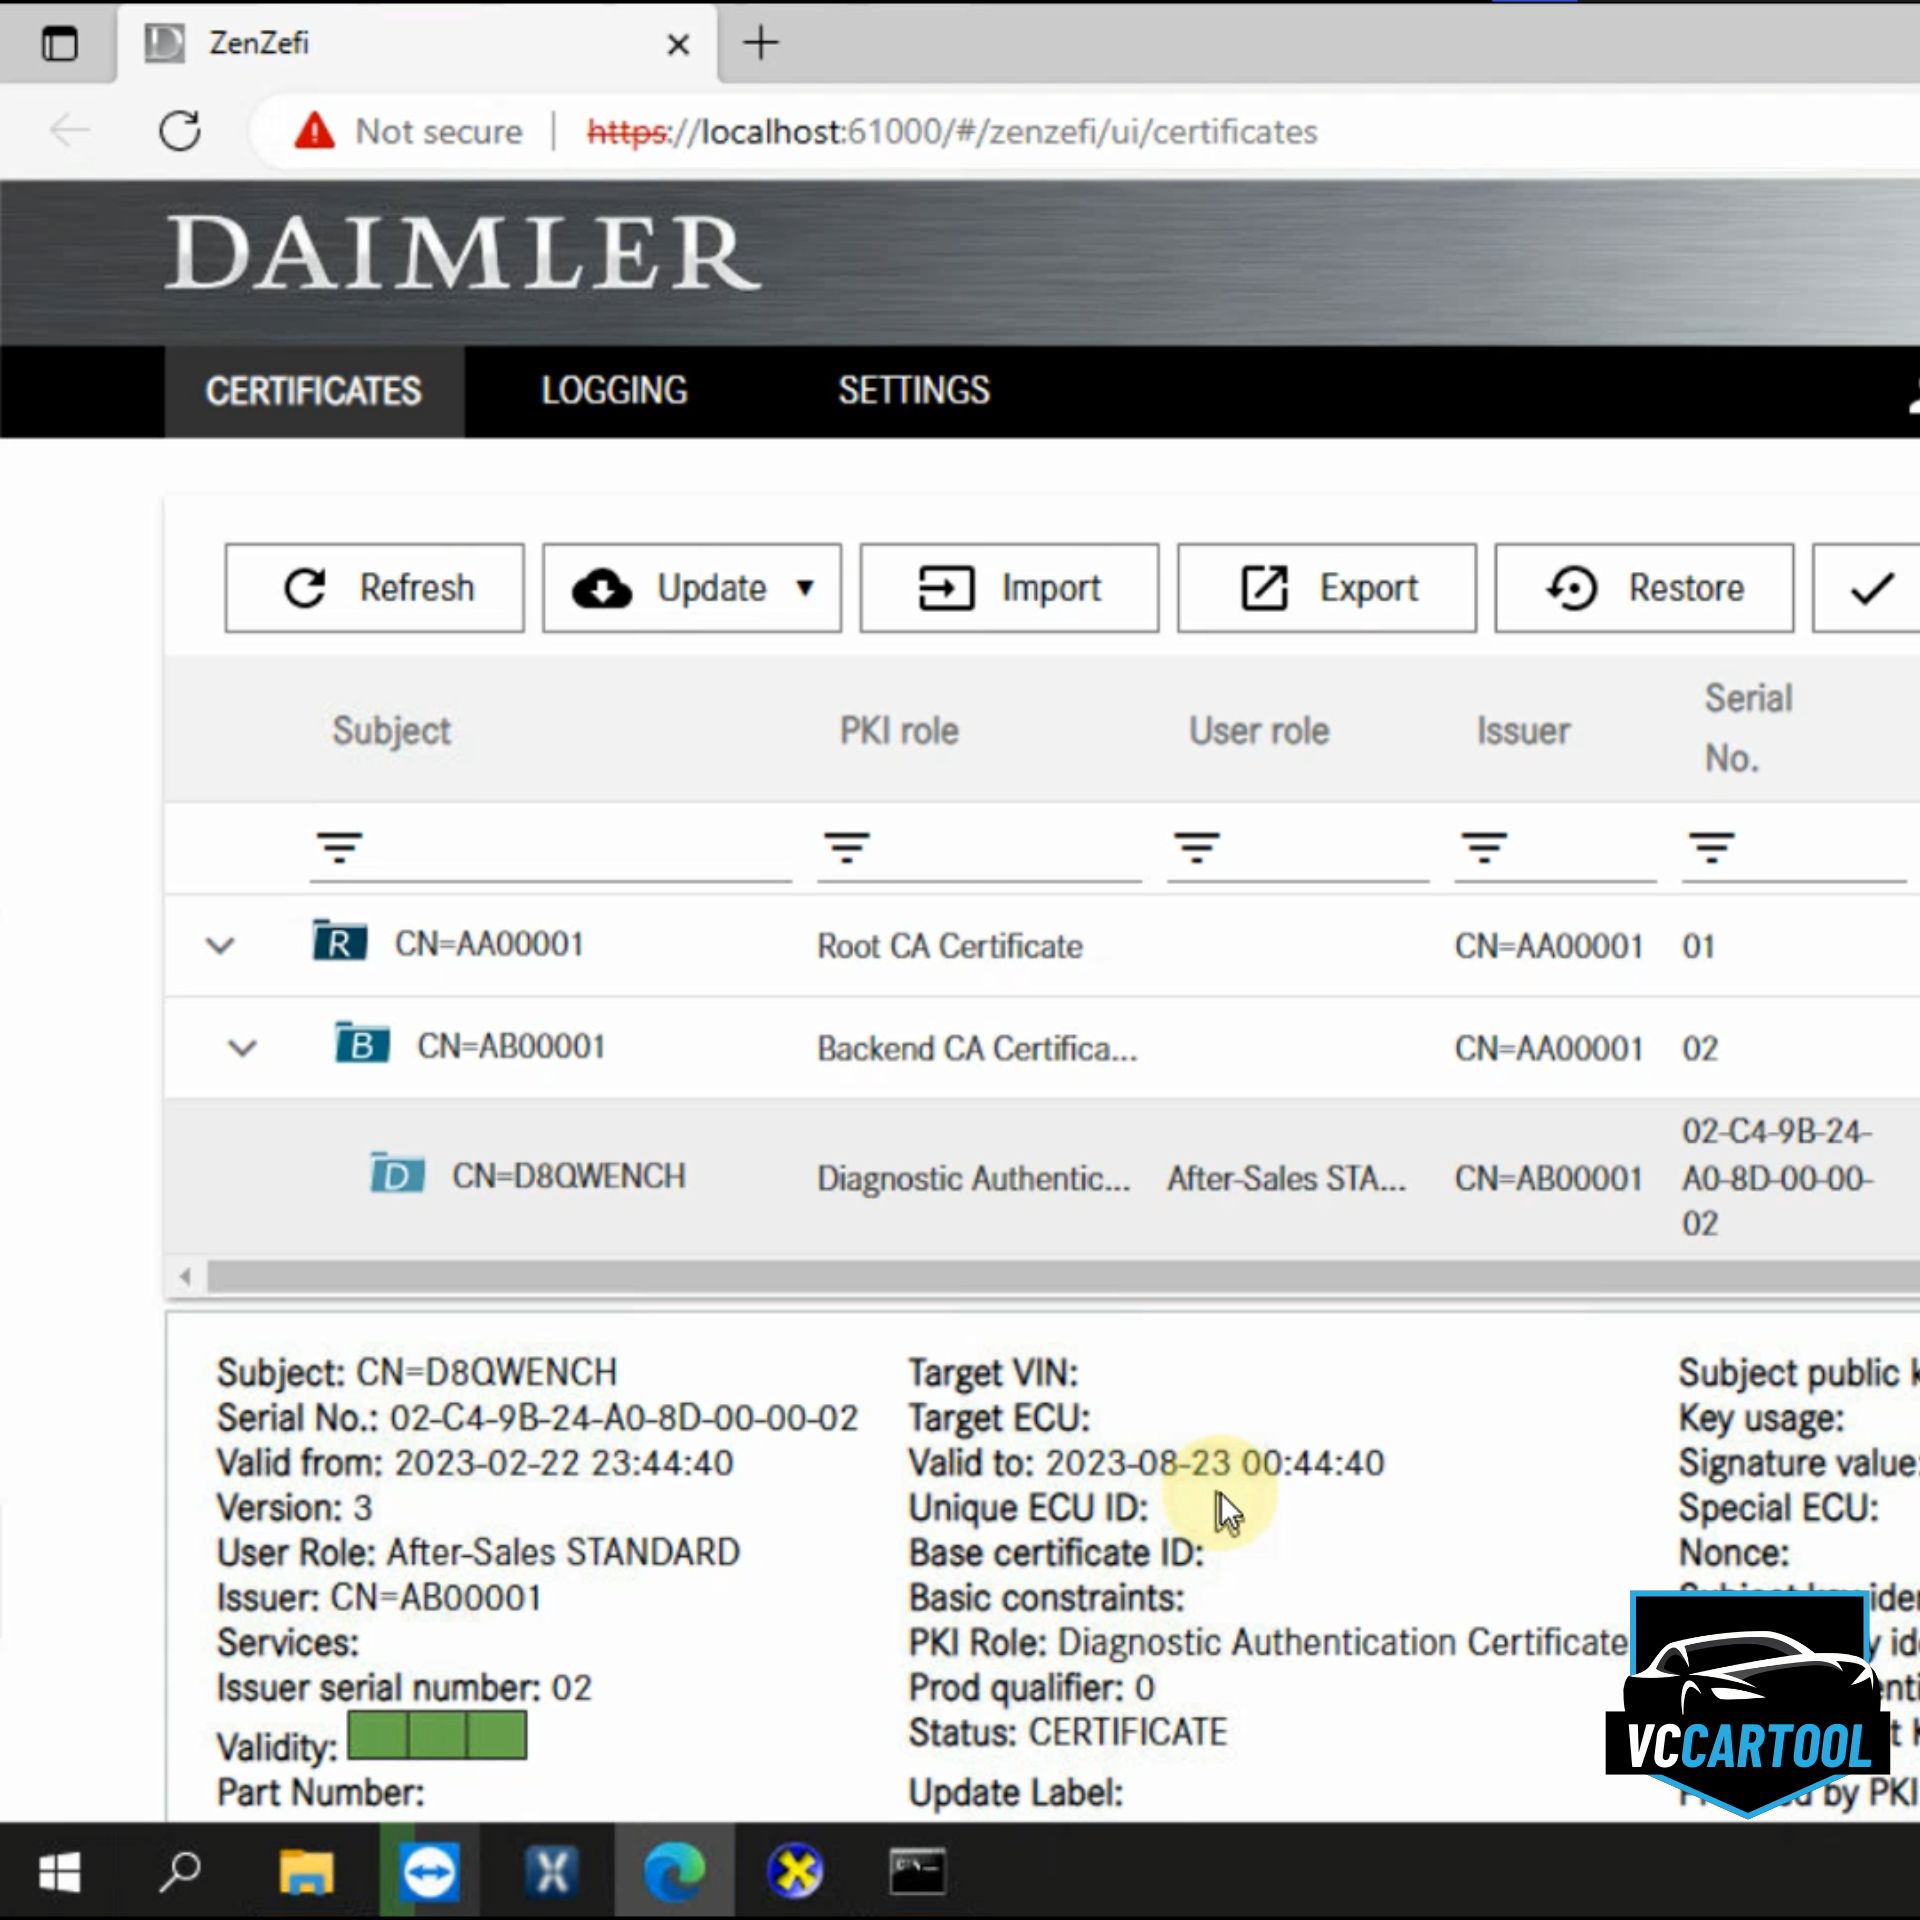The image size is (1920, 1920).
Task: Click the browser page reload icon
Action: point(180,131)
